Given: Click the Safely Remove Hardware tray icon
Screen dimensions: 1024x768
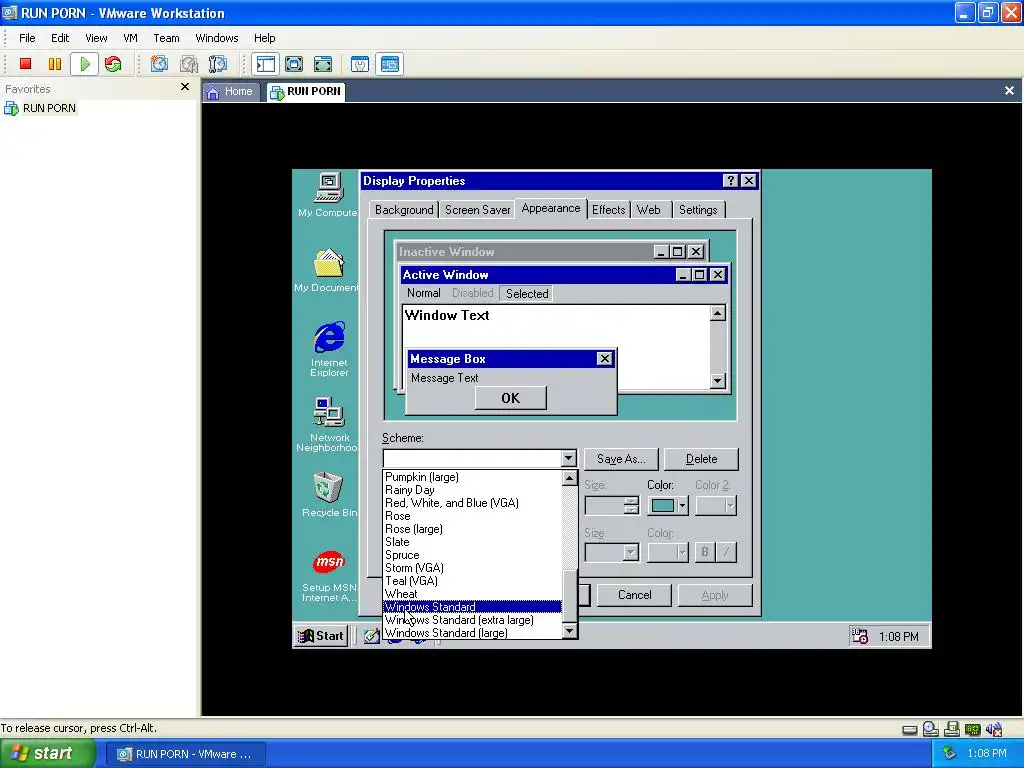Looking at the screenshot, I should tap(949, 754).
